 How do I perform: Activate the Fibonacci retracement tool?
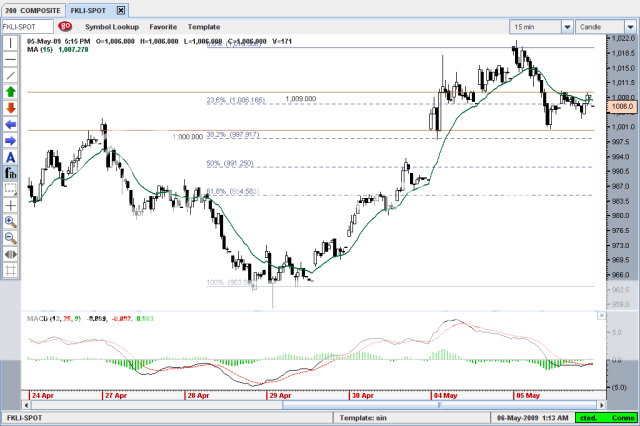tap(10, 172)
